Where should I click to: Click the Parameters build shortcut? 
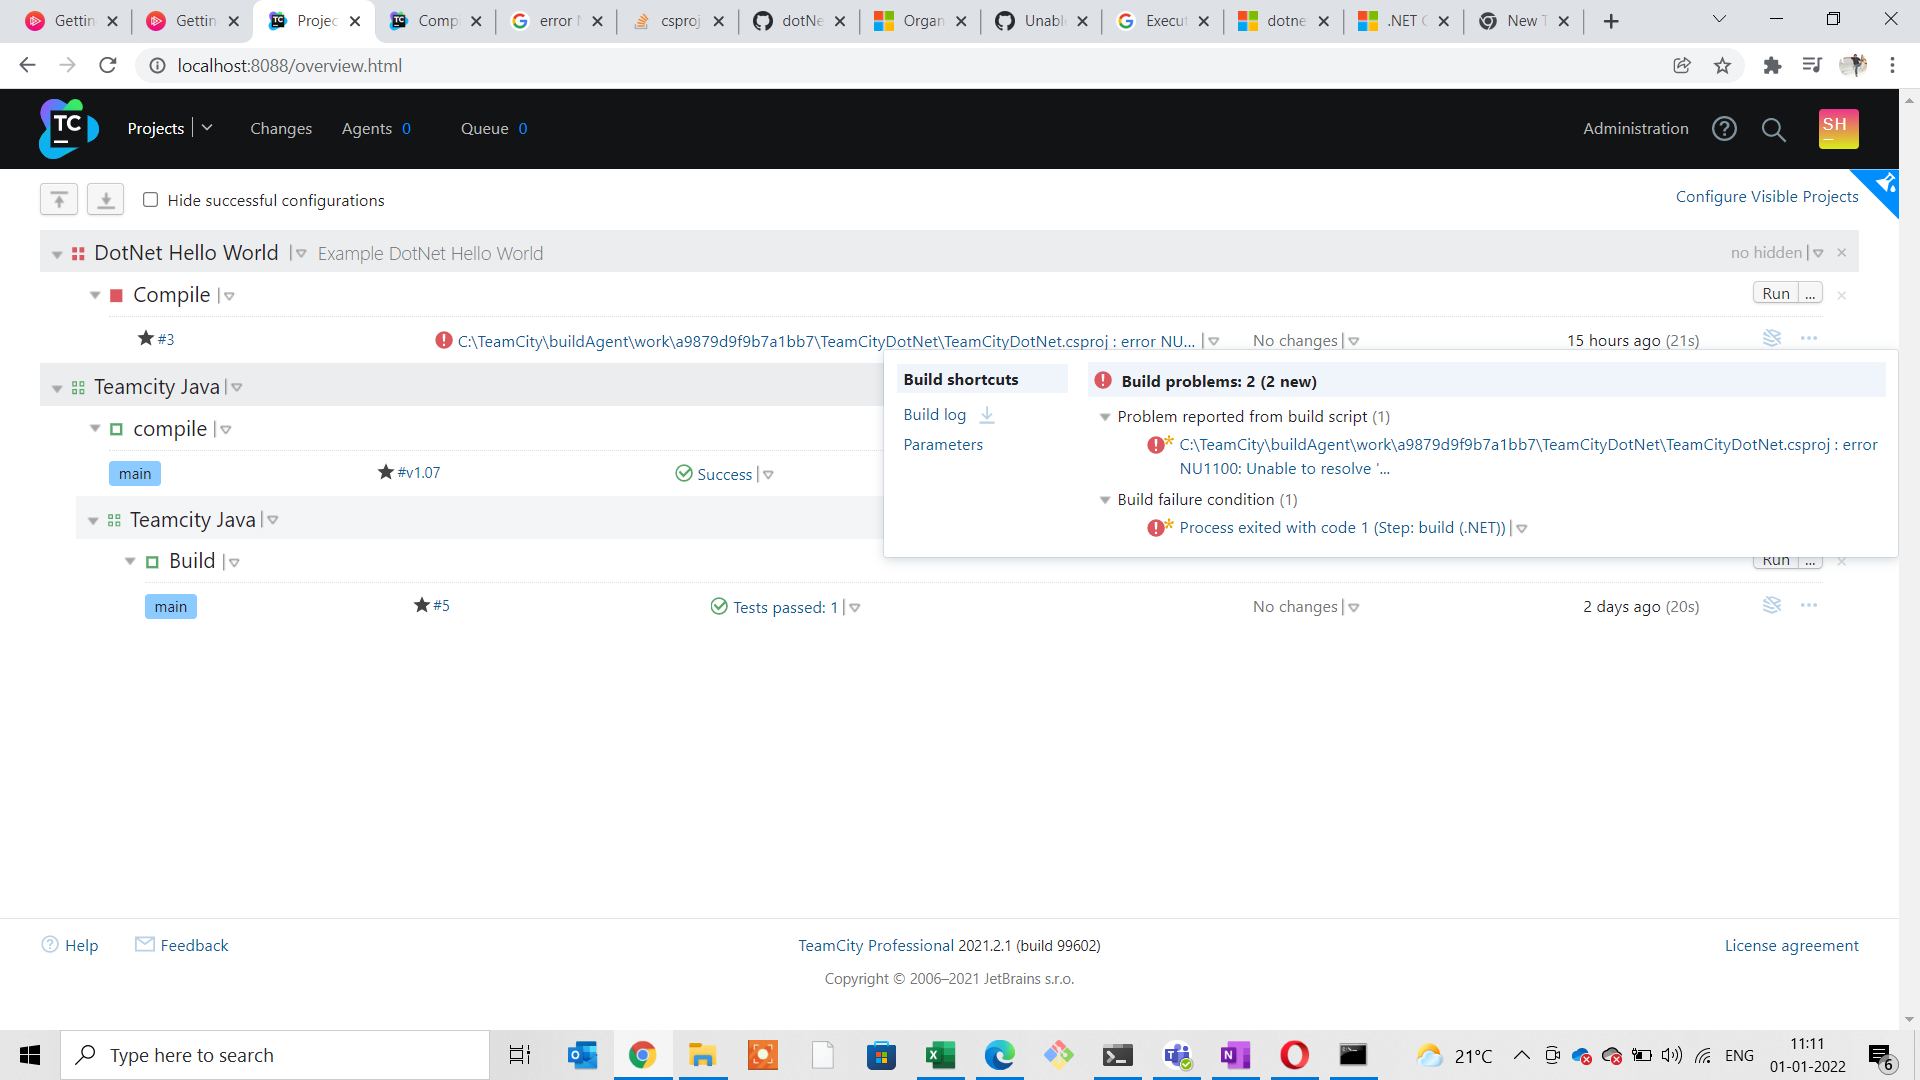(942, 444)
